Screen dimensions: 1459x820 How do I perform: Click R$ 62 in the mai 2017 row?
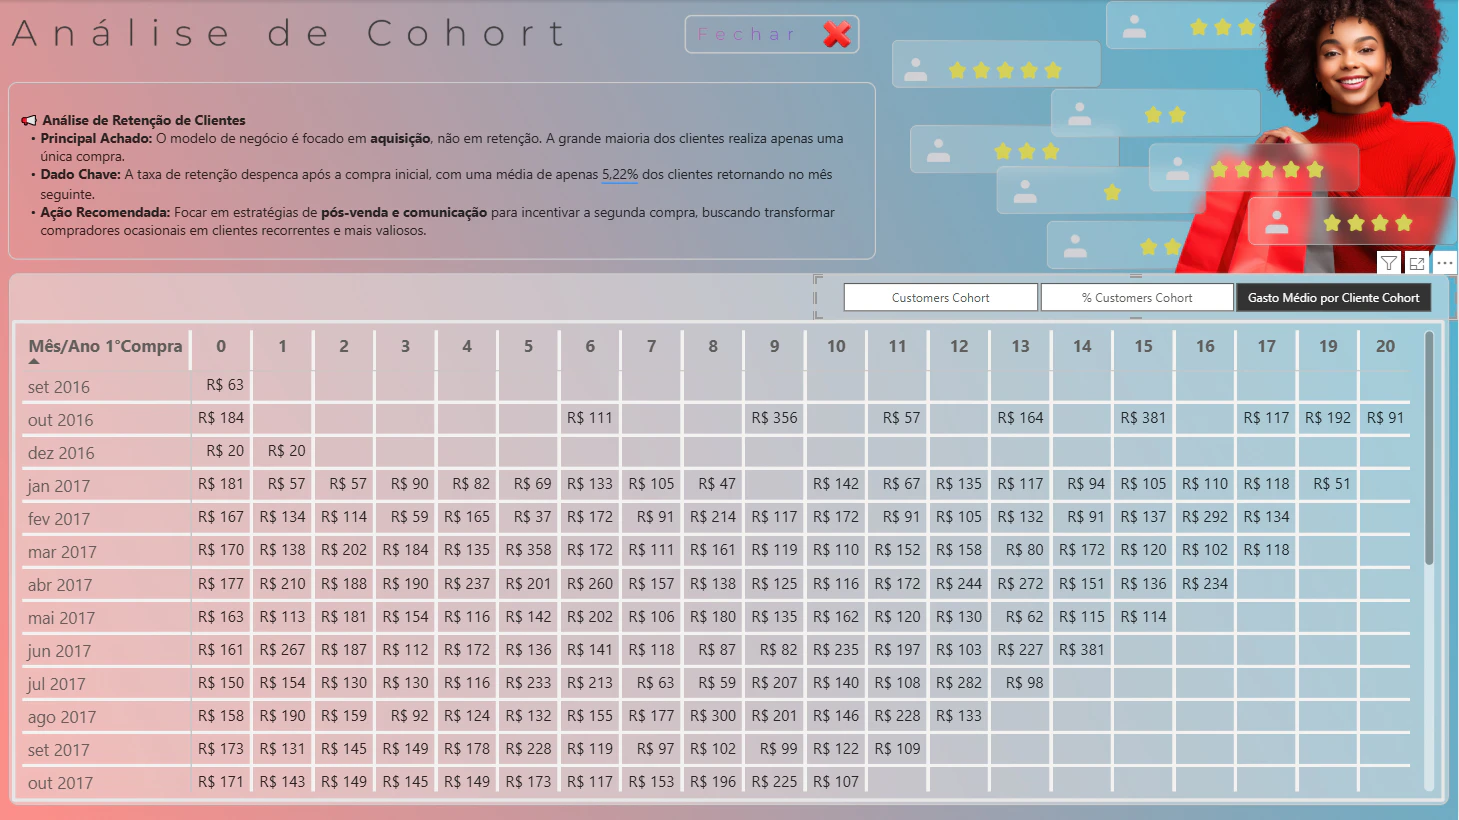point(1024,616)
